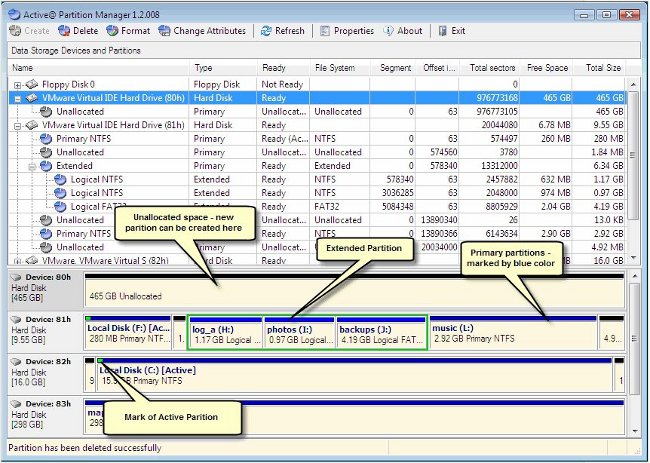Screen dimensions: 650x463
Task: Open the About dialog
Action: (x=402, y=31)
